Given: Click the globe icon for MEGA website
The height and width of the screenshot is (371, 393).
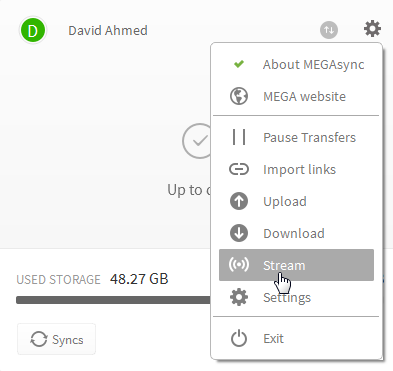Looking at the screenshot, I should pos(239,96).
